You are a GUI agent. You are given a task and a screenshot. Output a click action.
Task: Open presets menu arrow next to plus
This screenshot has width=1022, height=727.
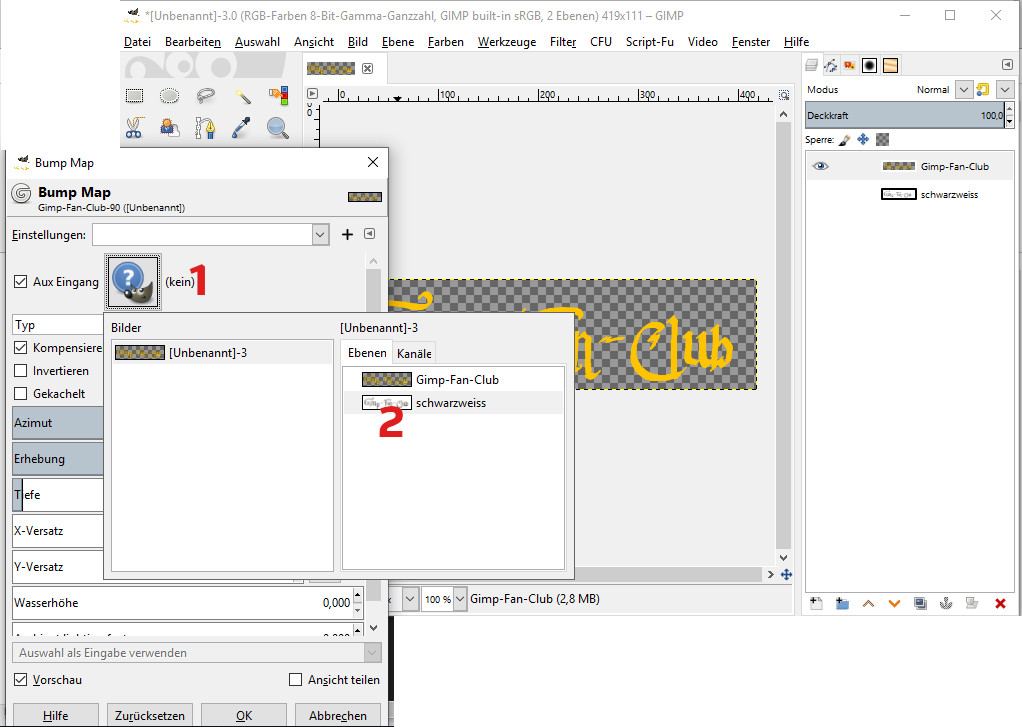pyautogui.click(x=370, y=234)
